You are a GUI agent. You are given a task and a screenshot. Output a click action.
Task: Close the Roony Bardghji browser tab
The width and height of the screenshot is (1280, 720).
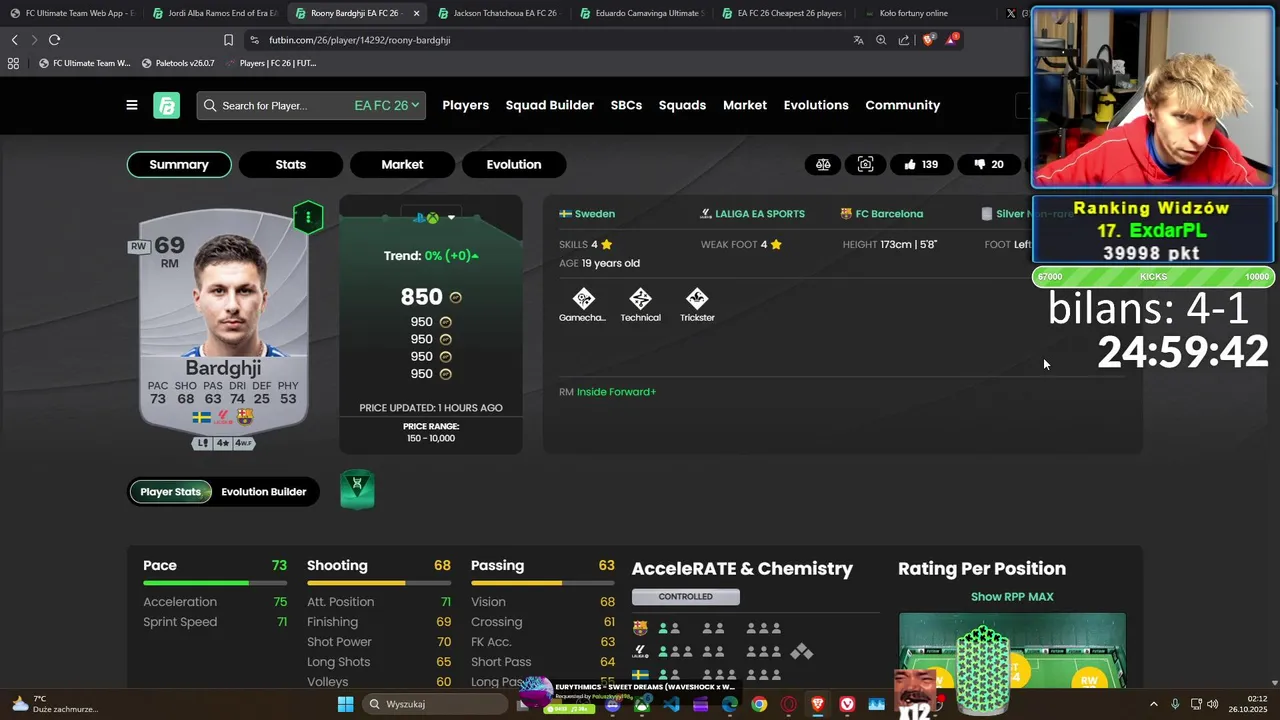point(416,13)
